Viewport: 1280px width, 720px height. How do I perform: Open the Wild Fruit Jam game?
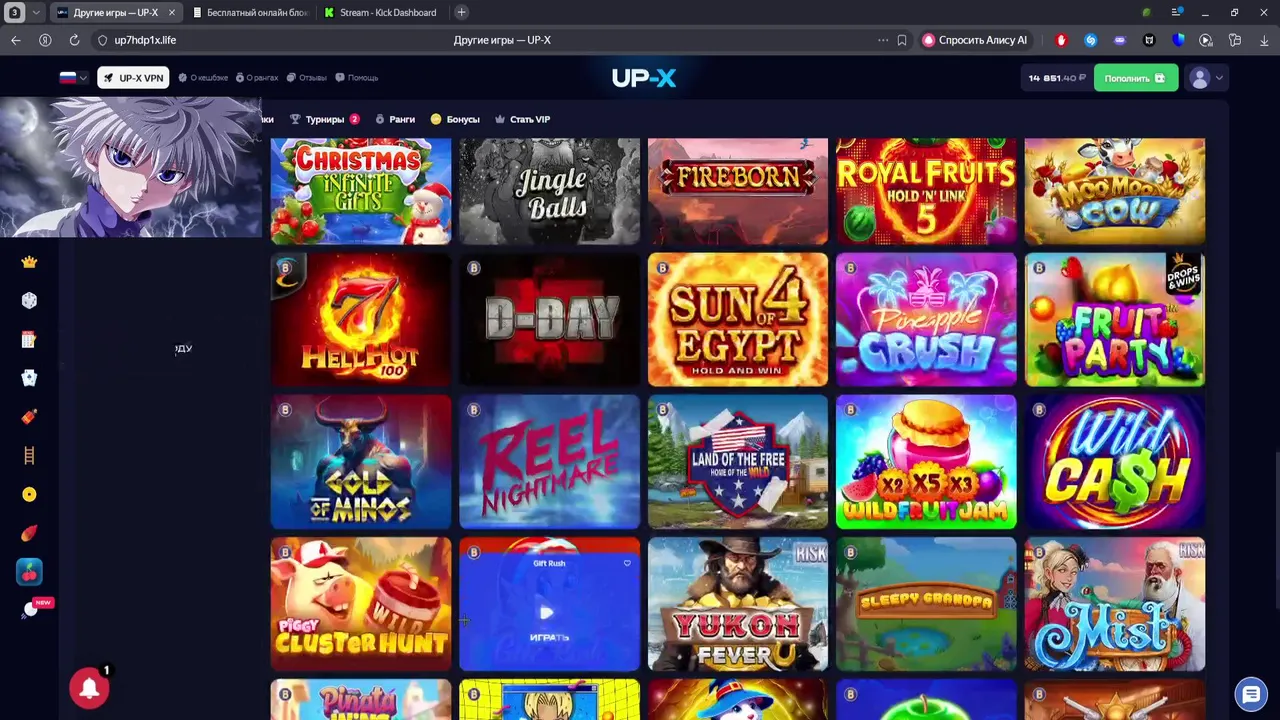926,461
